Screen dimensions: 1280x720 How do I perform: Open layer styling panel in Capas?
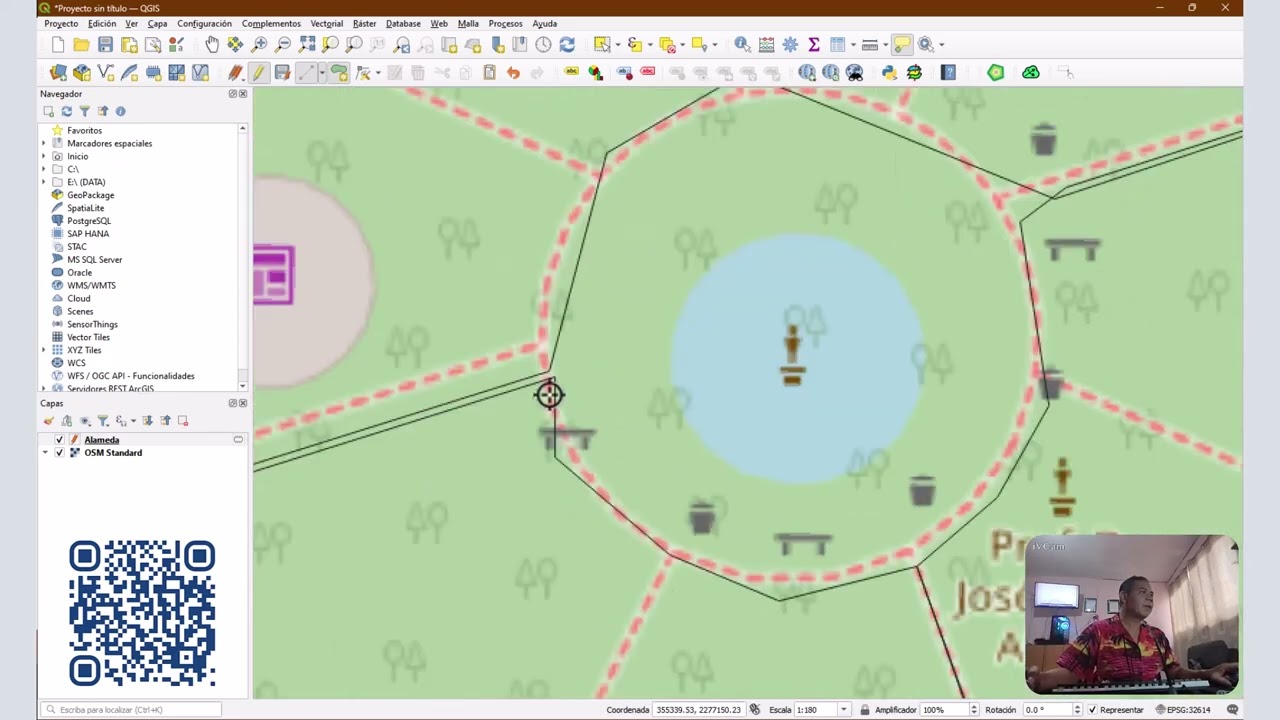[x=48, y=421]
